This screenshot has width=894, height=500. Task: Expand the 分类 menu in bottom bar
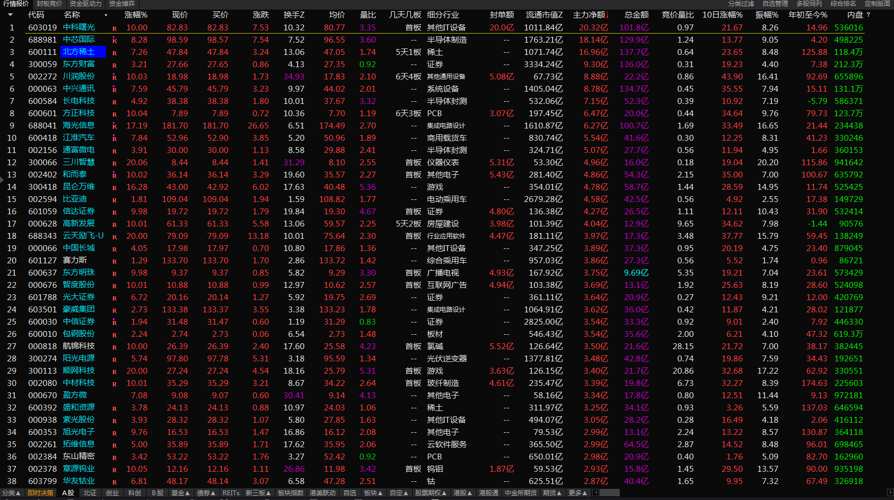[11, 493]
